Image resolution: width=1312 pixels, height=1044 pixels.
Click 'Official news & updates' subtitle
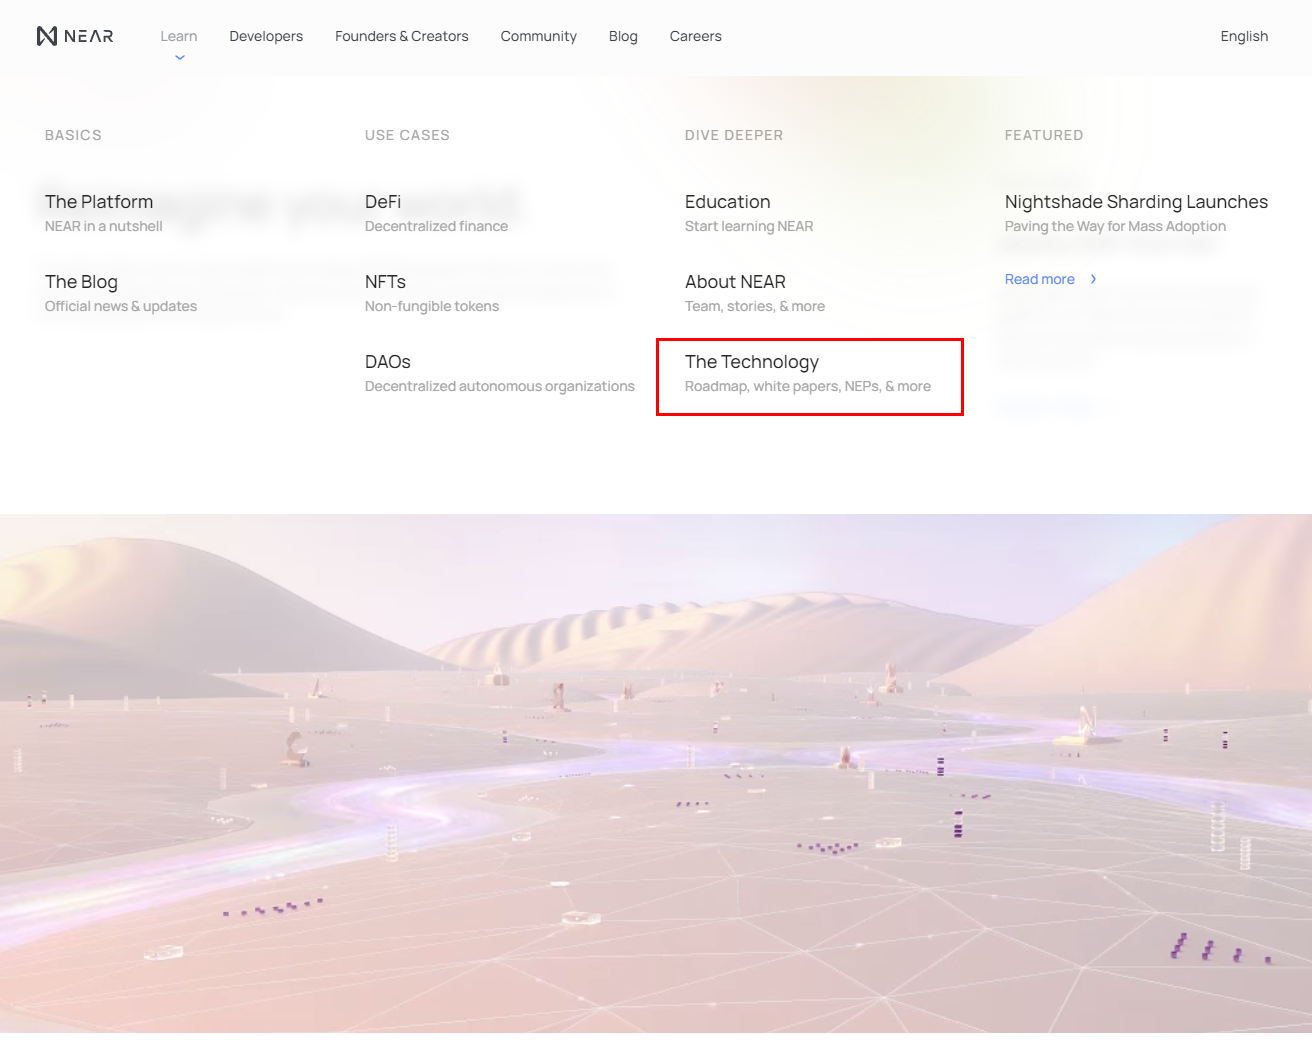(121, 306)
